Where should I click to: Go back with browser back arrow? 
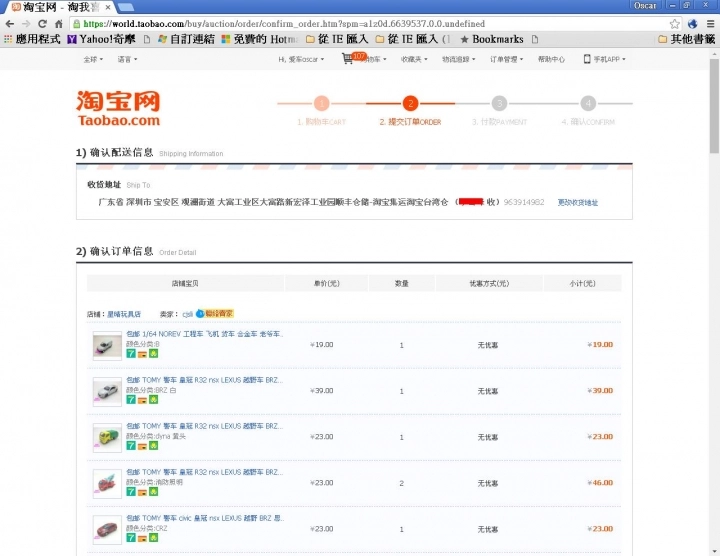tap(10, 24)
